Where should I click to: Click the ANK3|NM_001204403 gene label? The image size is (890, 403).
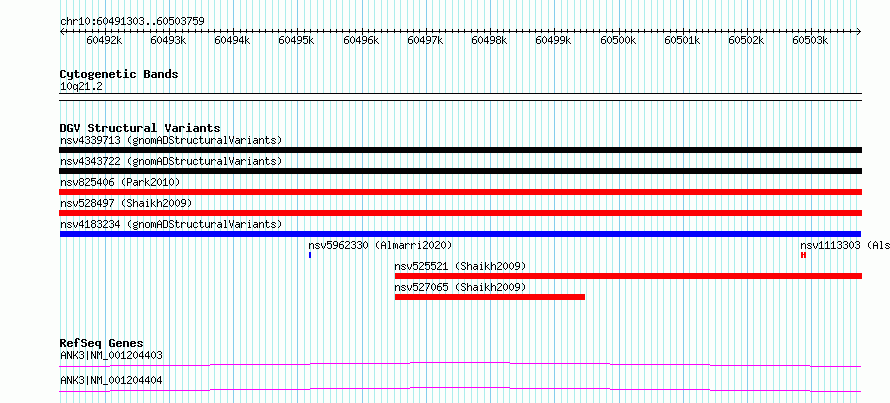pos(111,355)
